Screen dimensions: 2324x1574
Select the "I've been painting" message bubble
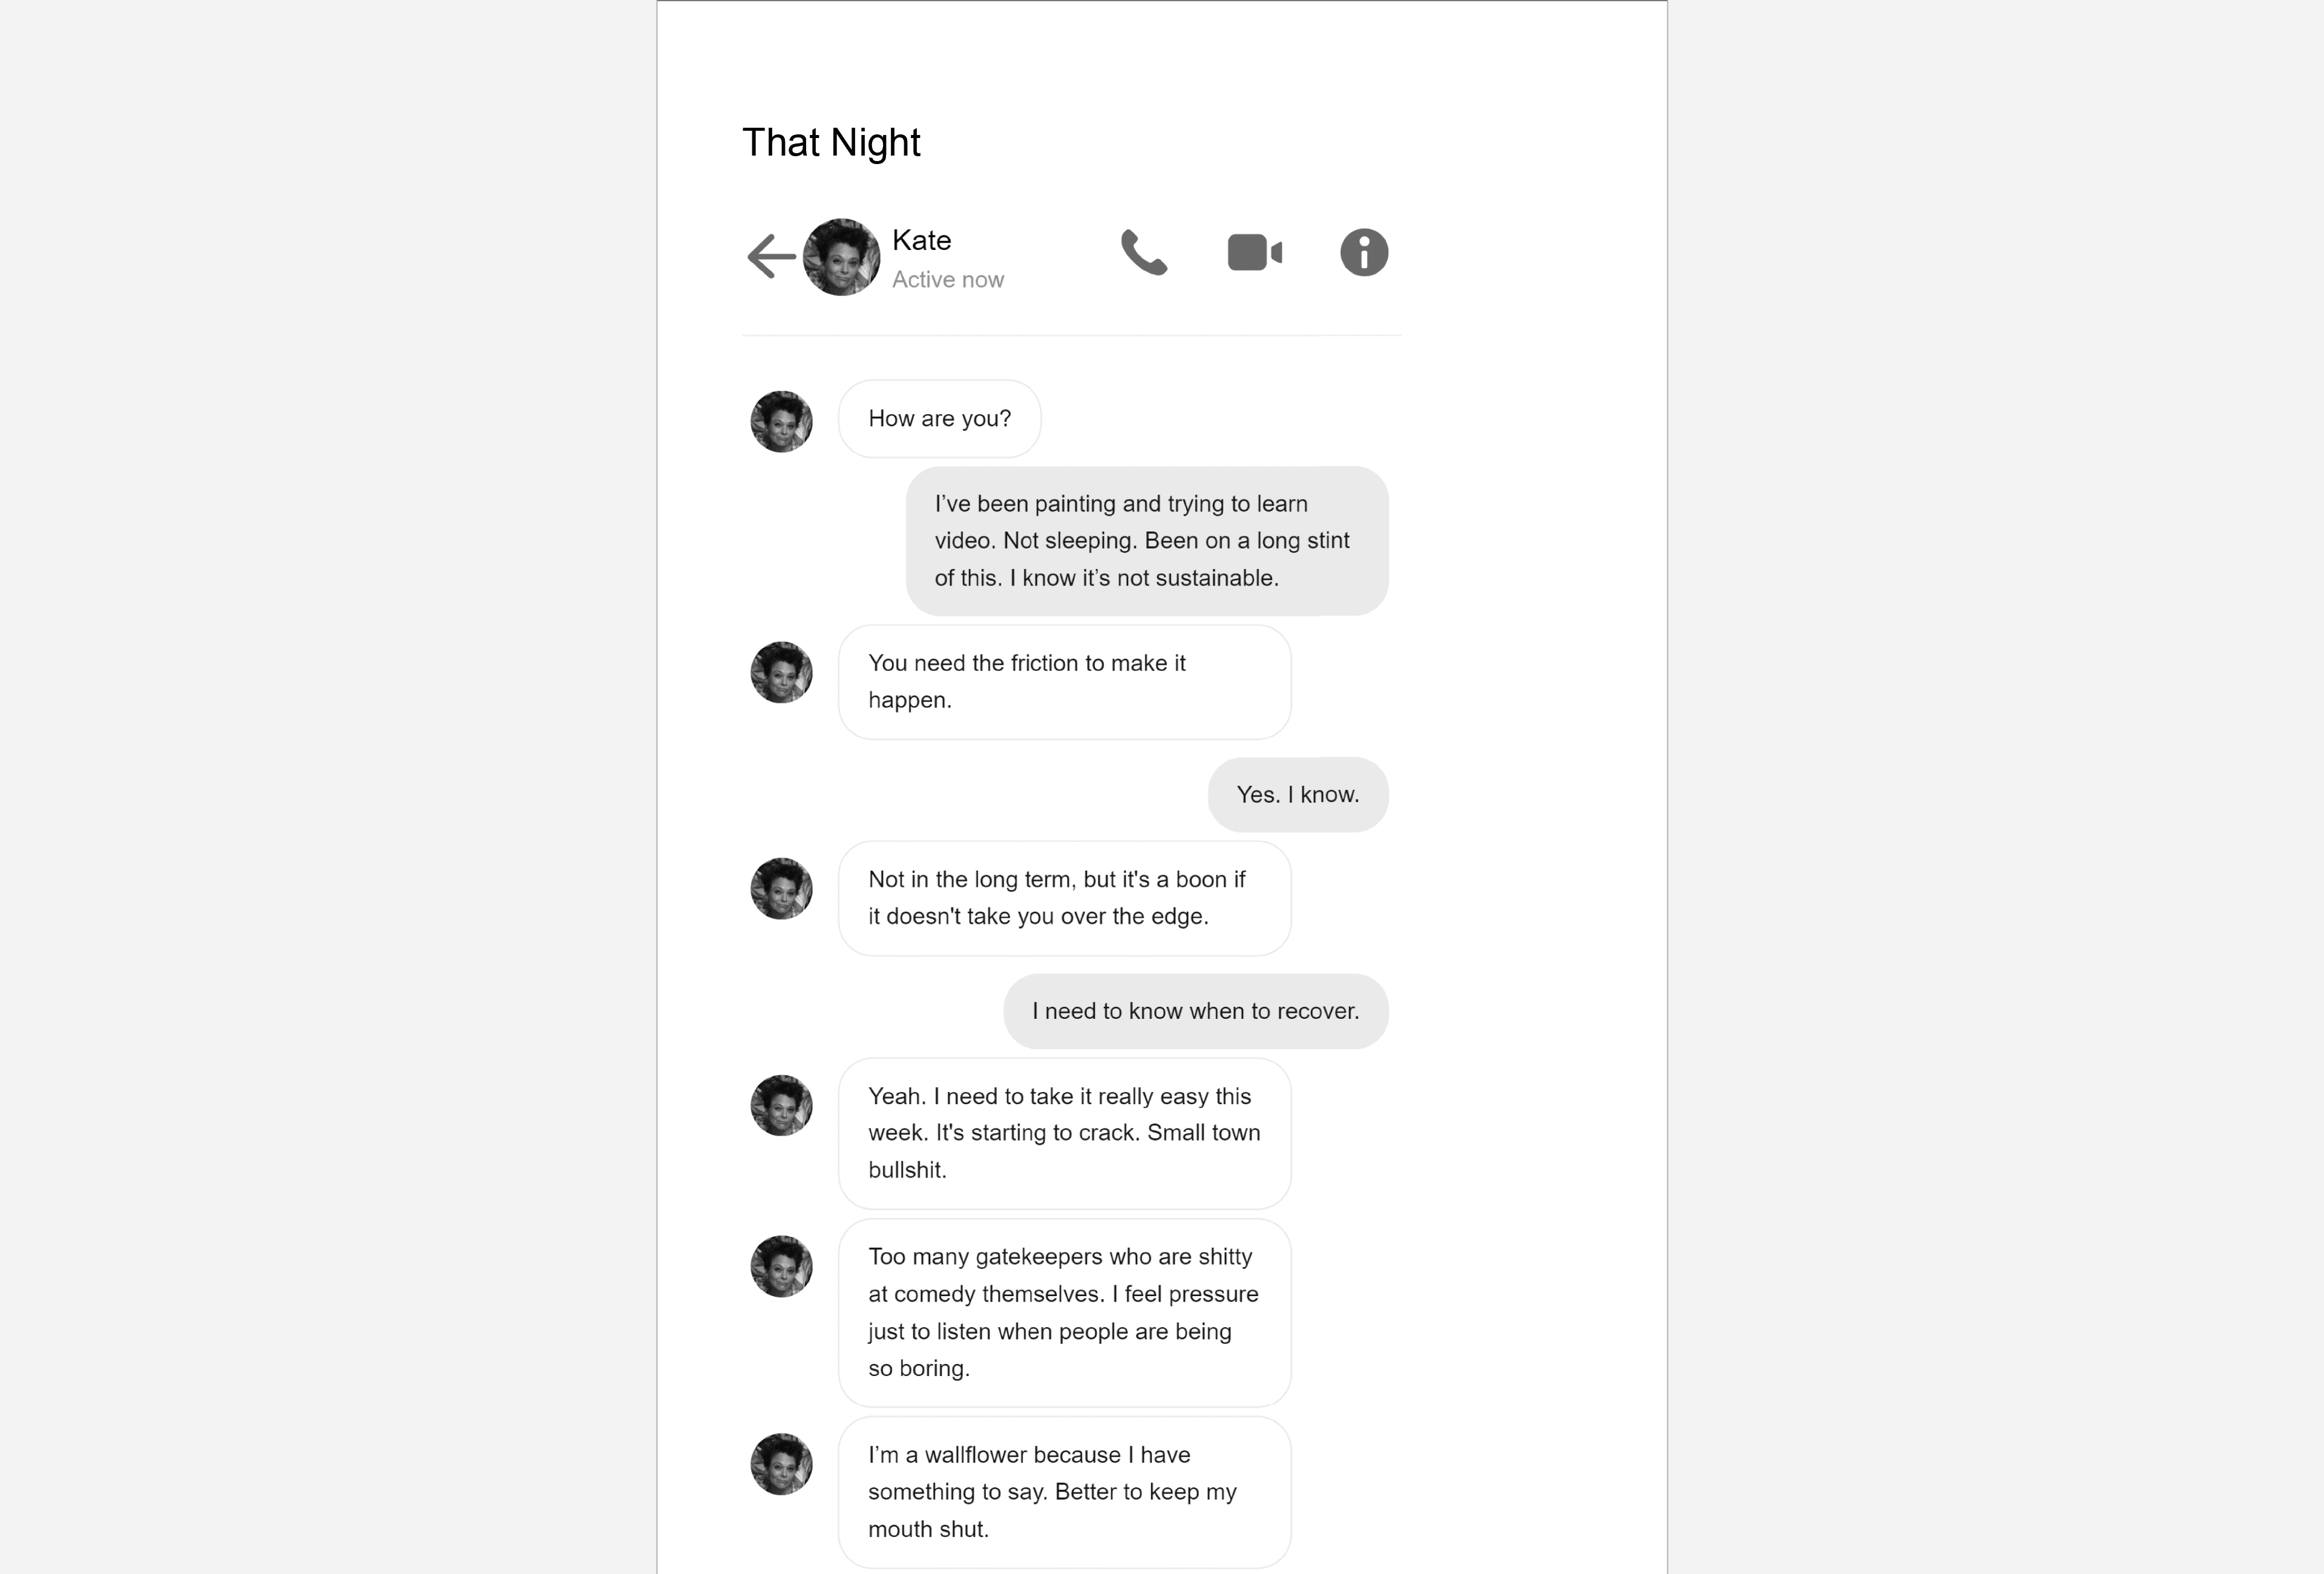pyautogui.click(x=1147, y=541)
